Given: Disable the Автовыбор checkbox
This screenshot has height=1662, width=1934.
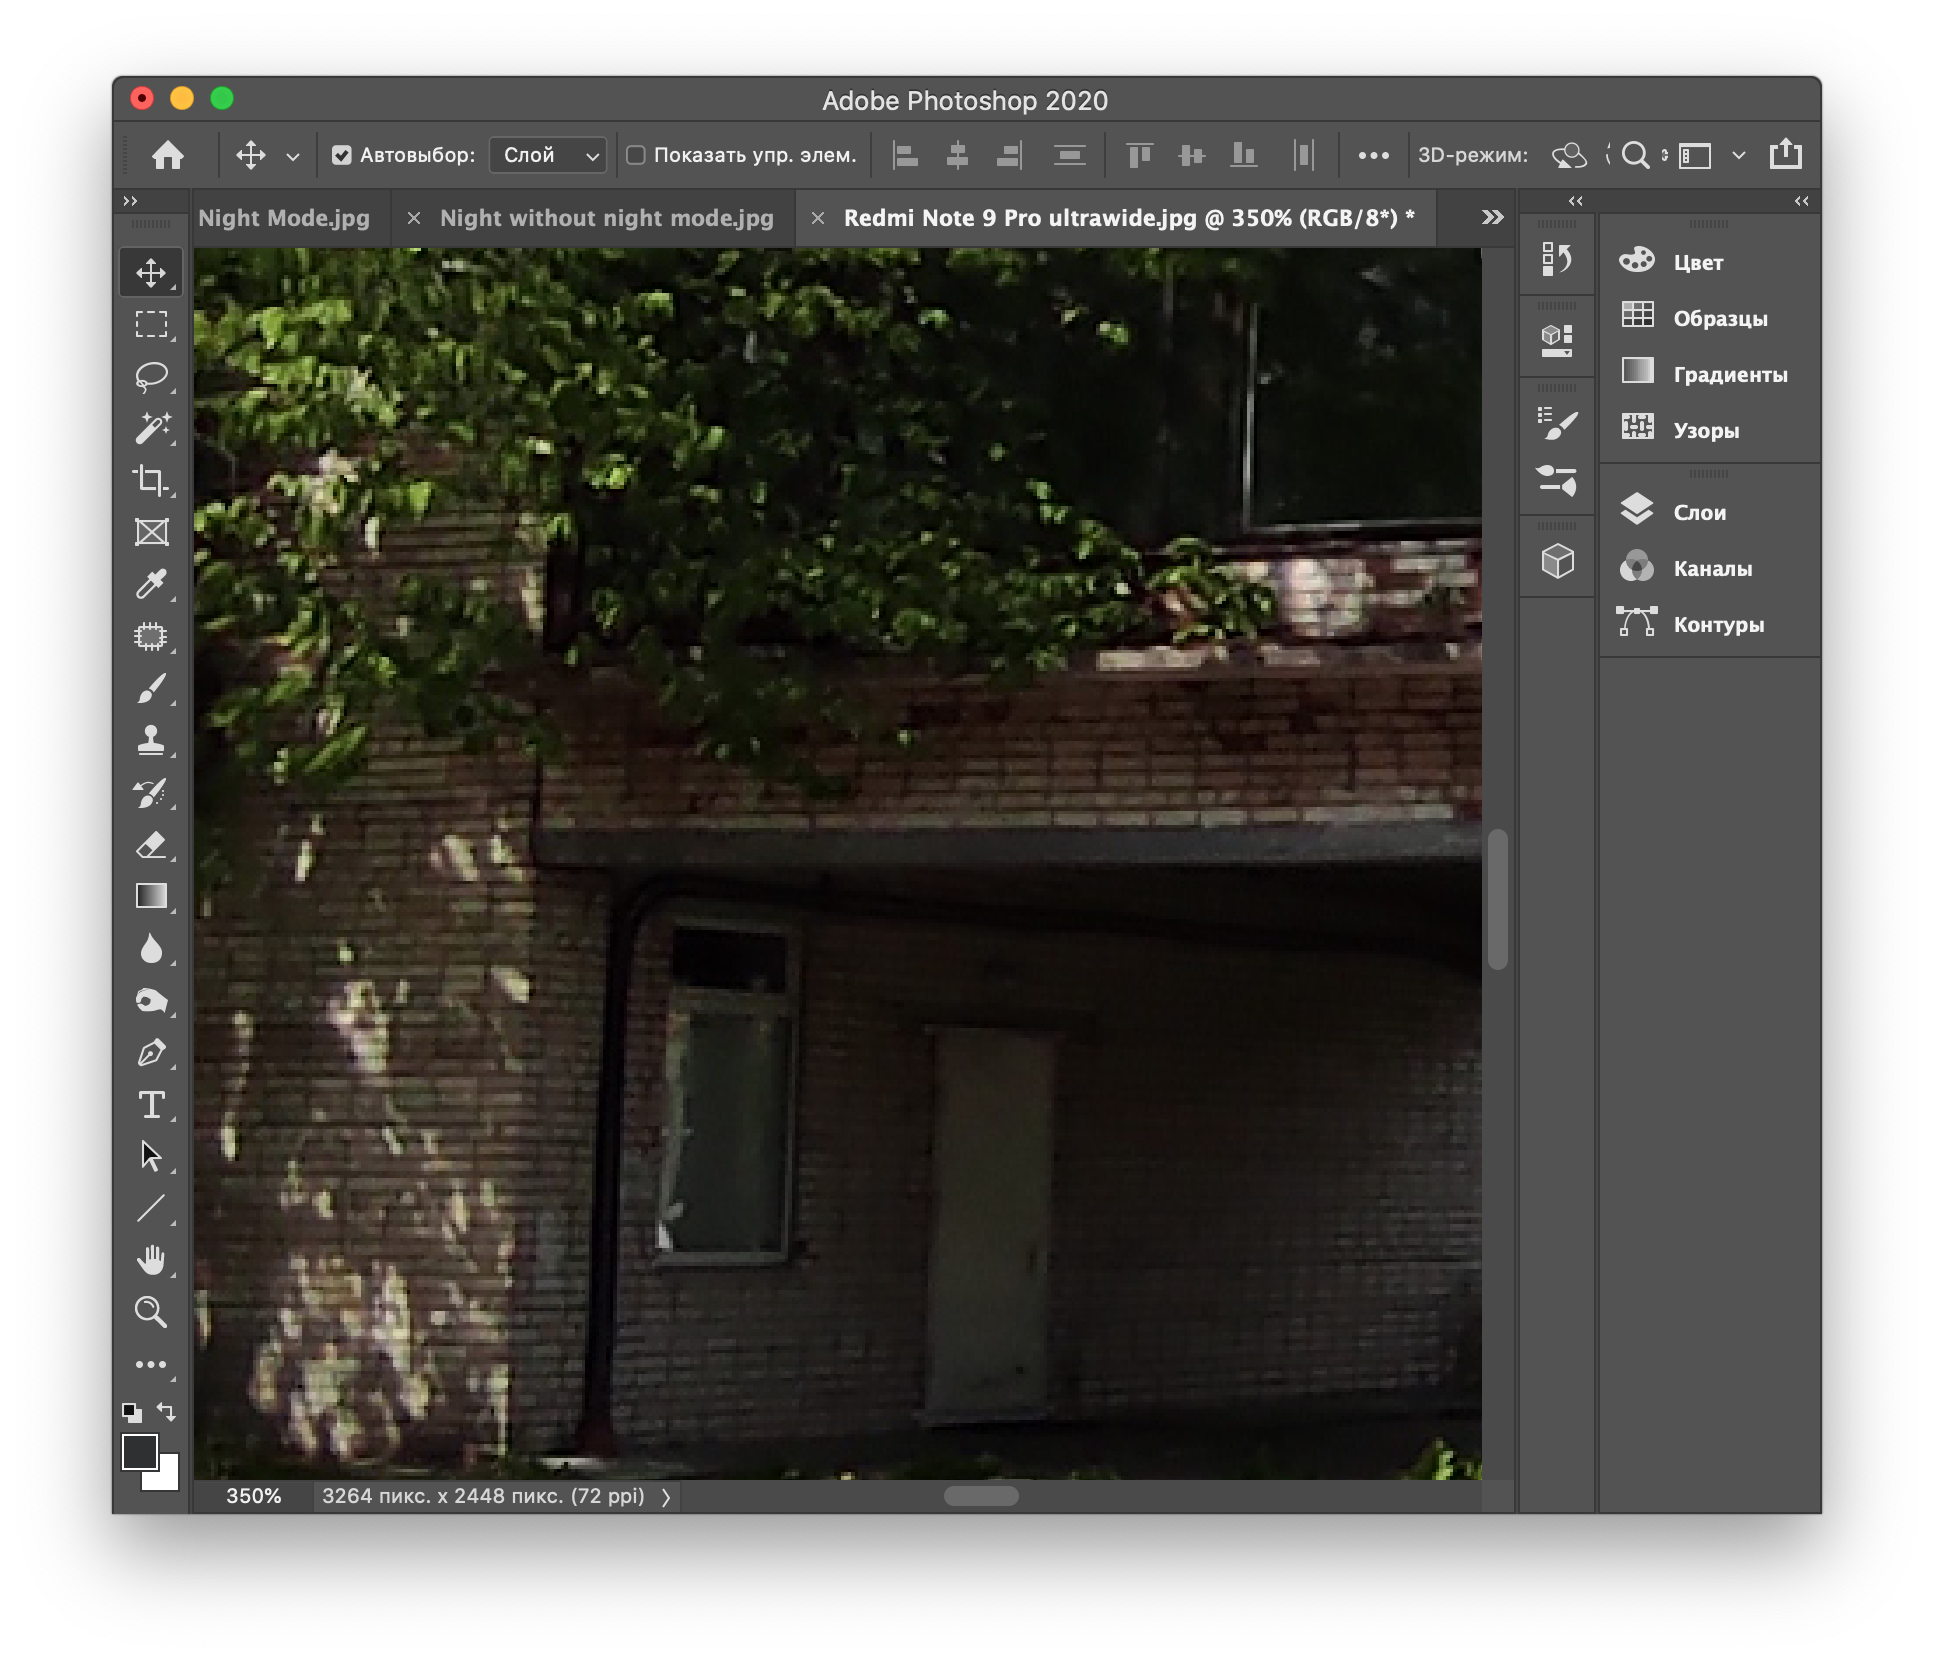Looking at the screenshot, I should pyautogui.click(x=342, y=155).
